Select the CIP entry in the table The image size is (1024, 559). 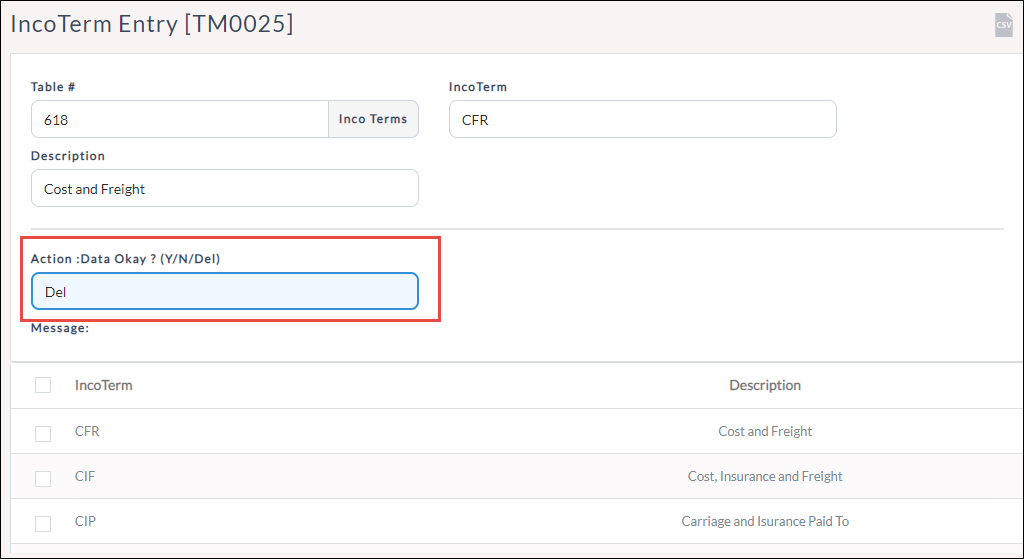pos(85,522)
